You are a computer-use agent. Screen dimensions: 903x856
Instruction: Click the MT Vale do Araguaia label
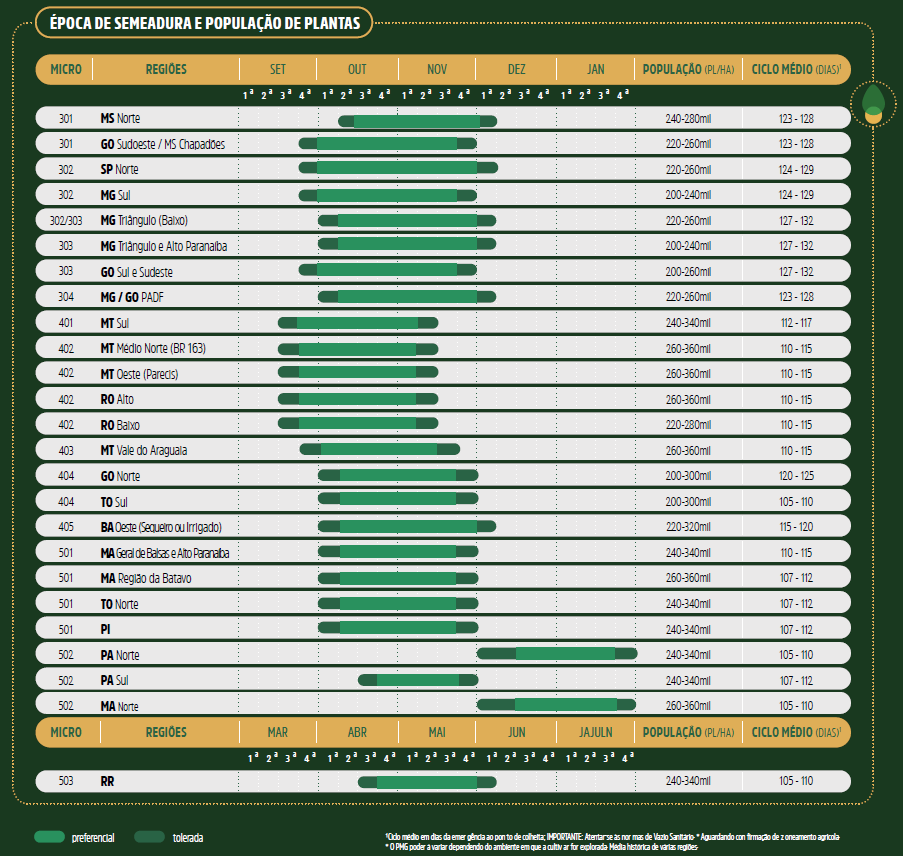coord(144,450)
